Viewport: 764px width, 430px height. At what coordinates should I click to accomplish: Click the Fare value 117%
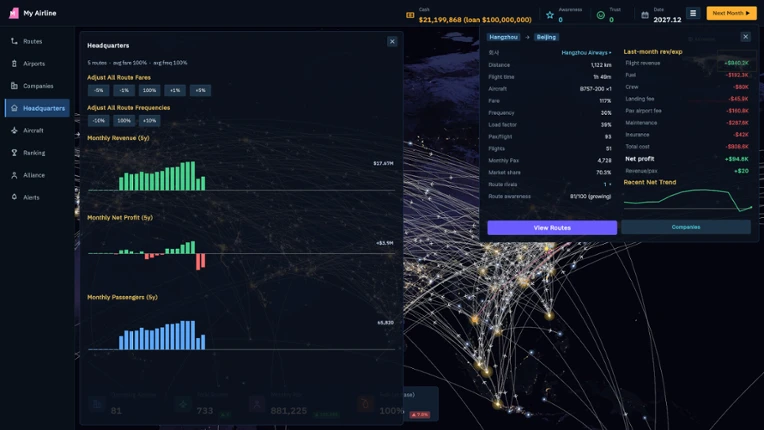pyautogui.click(x=605, y=101)
